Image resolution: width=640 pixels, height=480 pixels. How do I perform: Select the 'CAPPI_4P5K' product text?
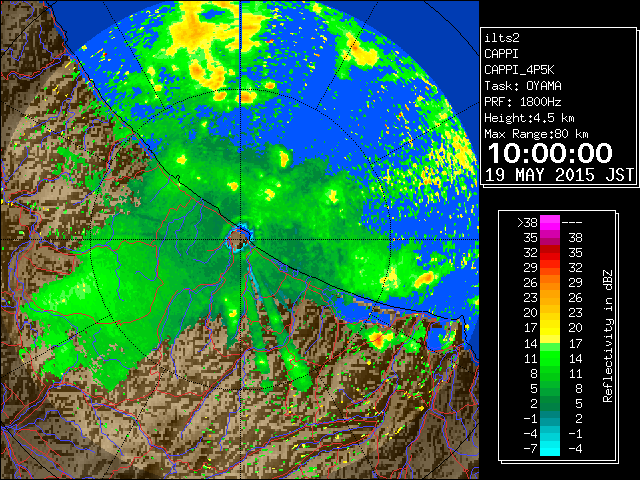pos(519,70)
